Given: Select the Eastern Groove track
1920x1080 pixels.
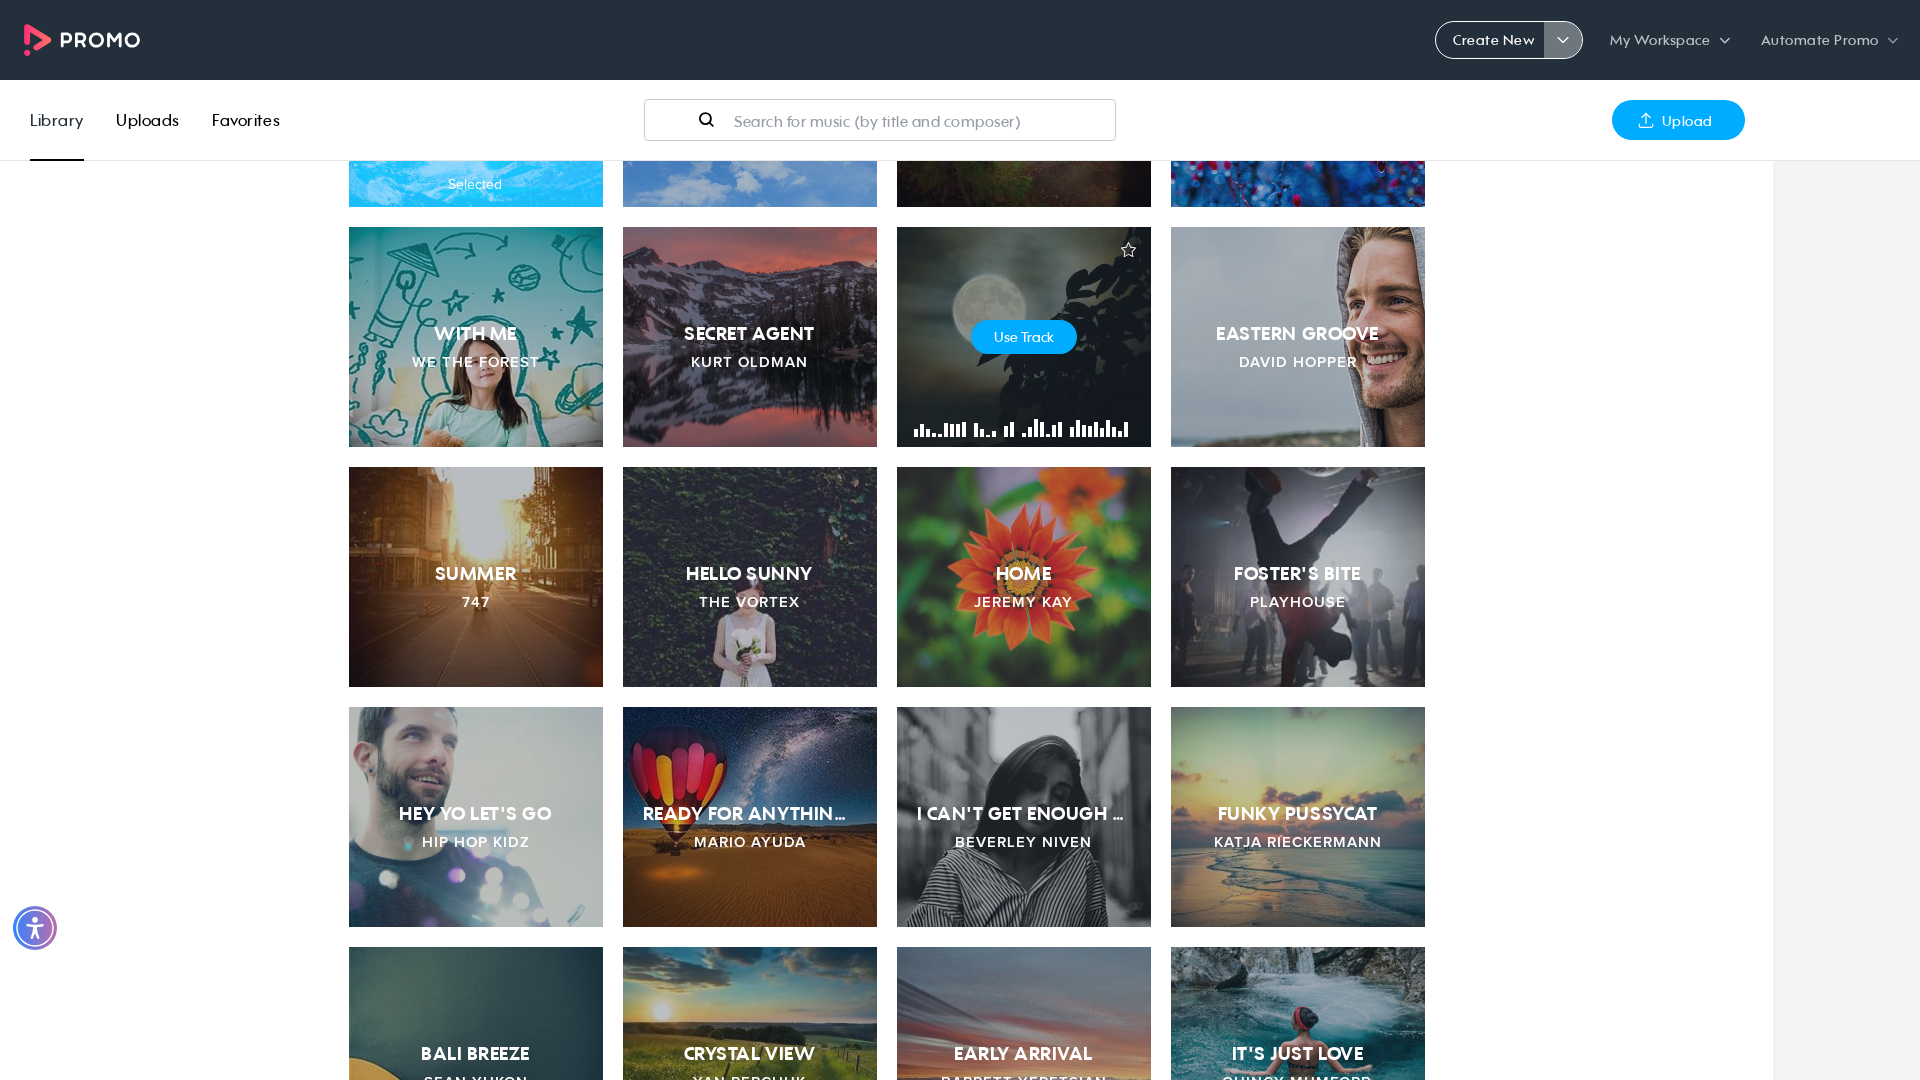Looking at the screenshot, I should [1298, 337].
